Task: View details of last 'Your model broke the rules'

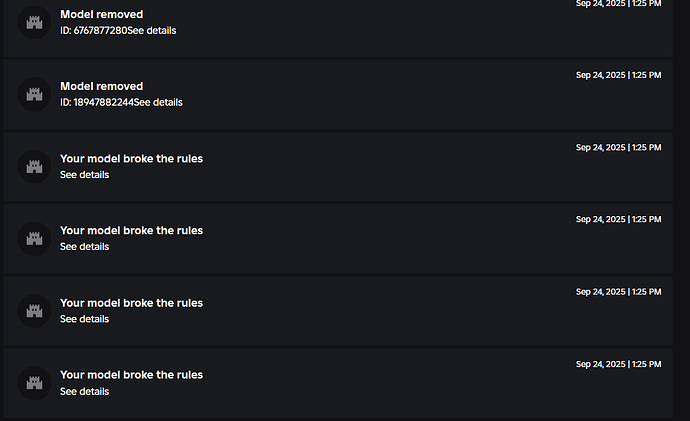Action: (84, 391)
